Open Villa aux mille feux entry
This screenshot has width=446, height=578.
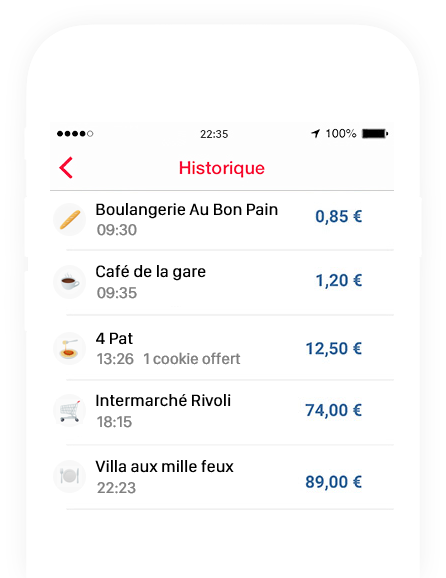tap(222, 477)
